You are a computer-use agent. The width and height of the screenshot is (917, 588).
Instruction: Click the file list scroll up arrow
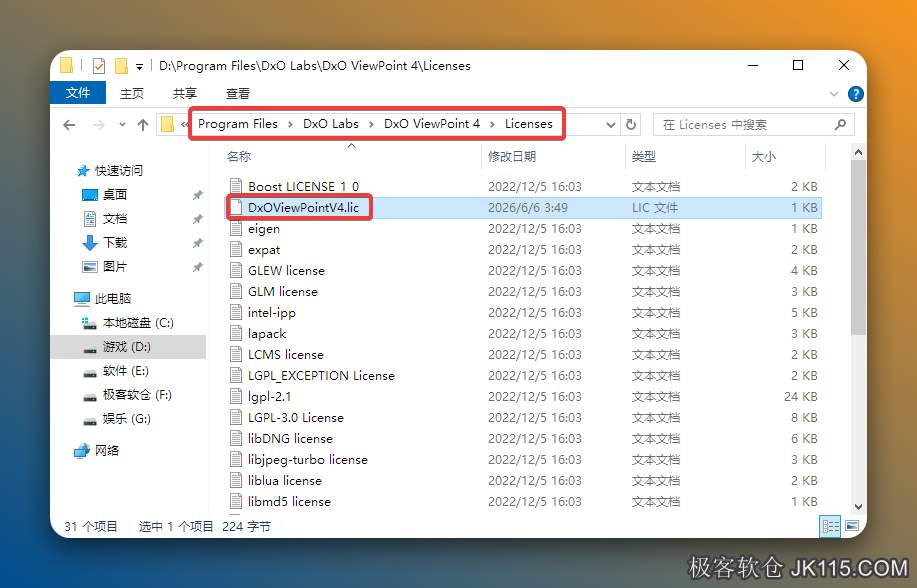pyautogui.click(x=858, y=153)
